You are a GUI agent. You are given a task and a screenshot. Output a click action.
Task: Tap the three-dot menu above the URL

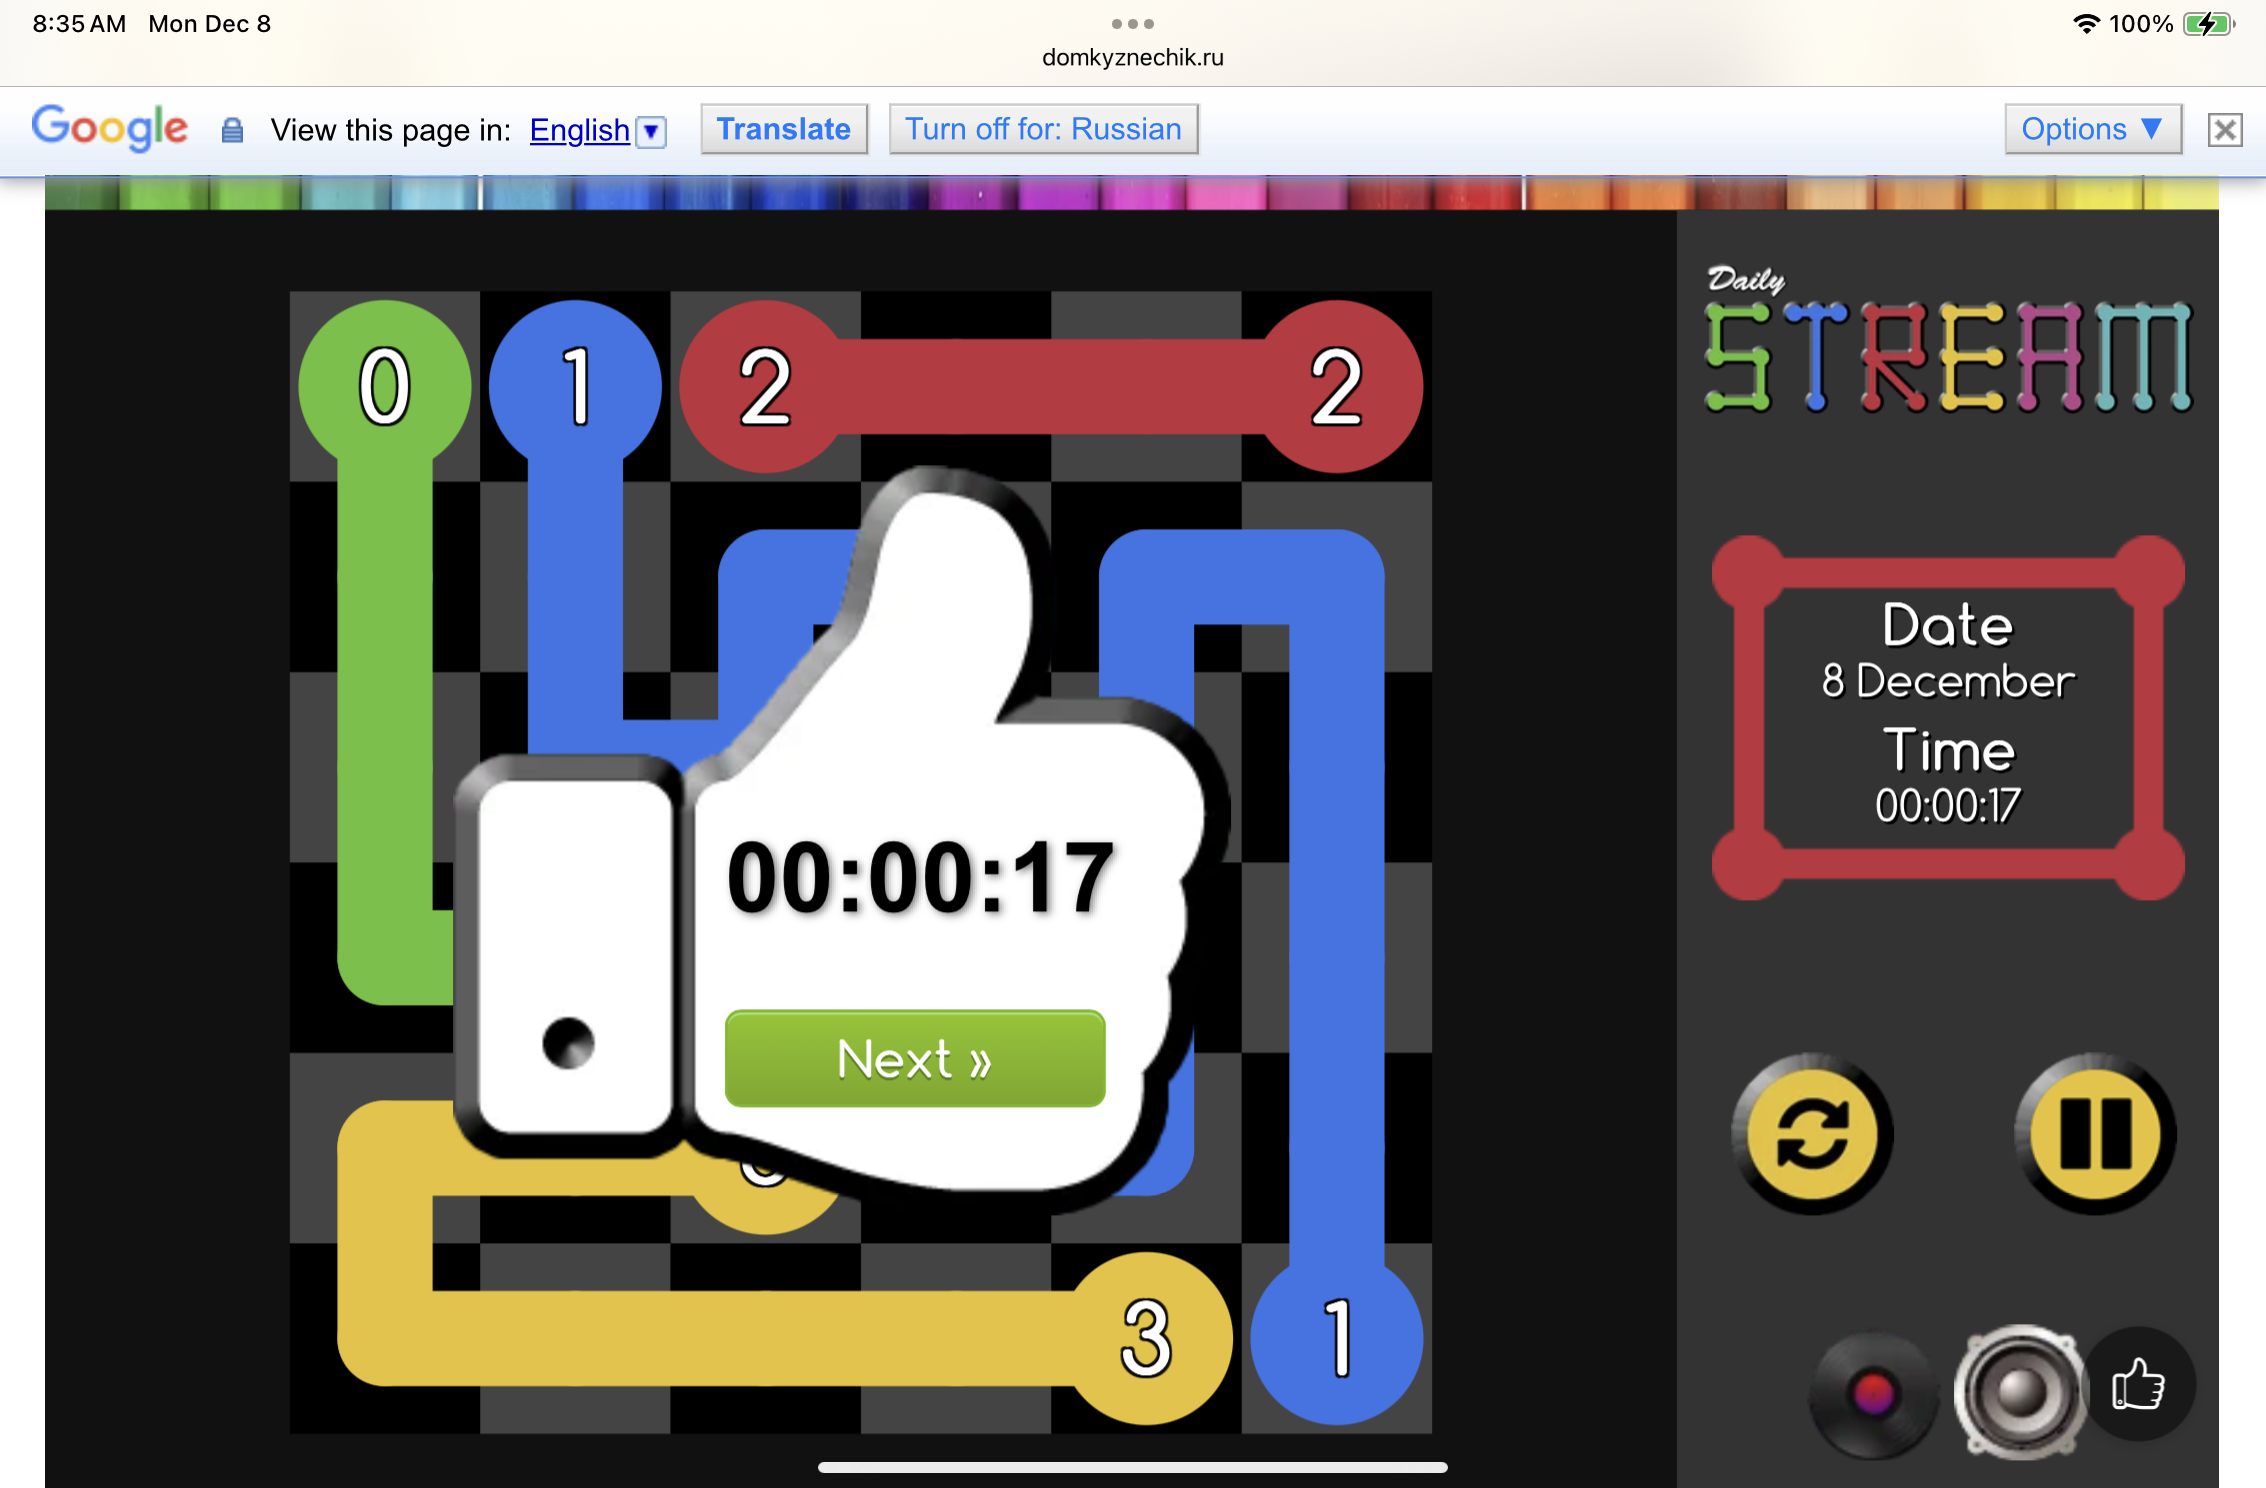coord(1132,23)
